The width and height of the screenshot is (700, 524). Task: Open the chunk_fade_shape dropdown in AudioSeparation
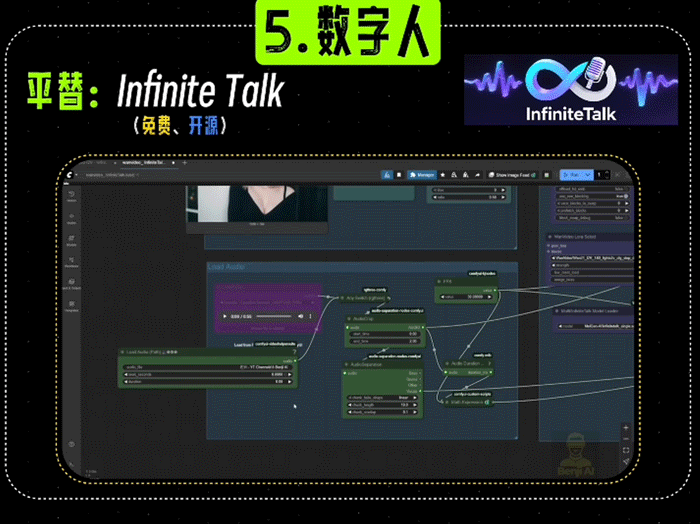click(383, 398)
